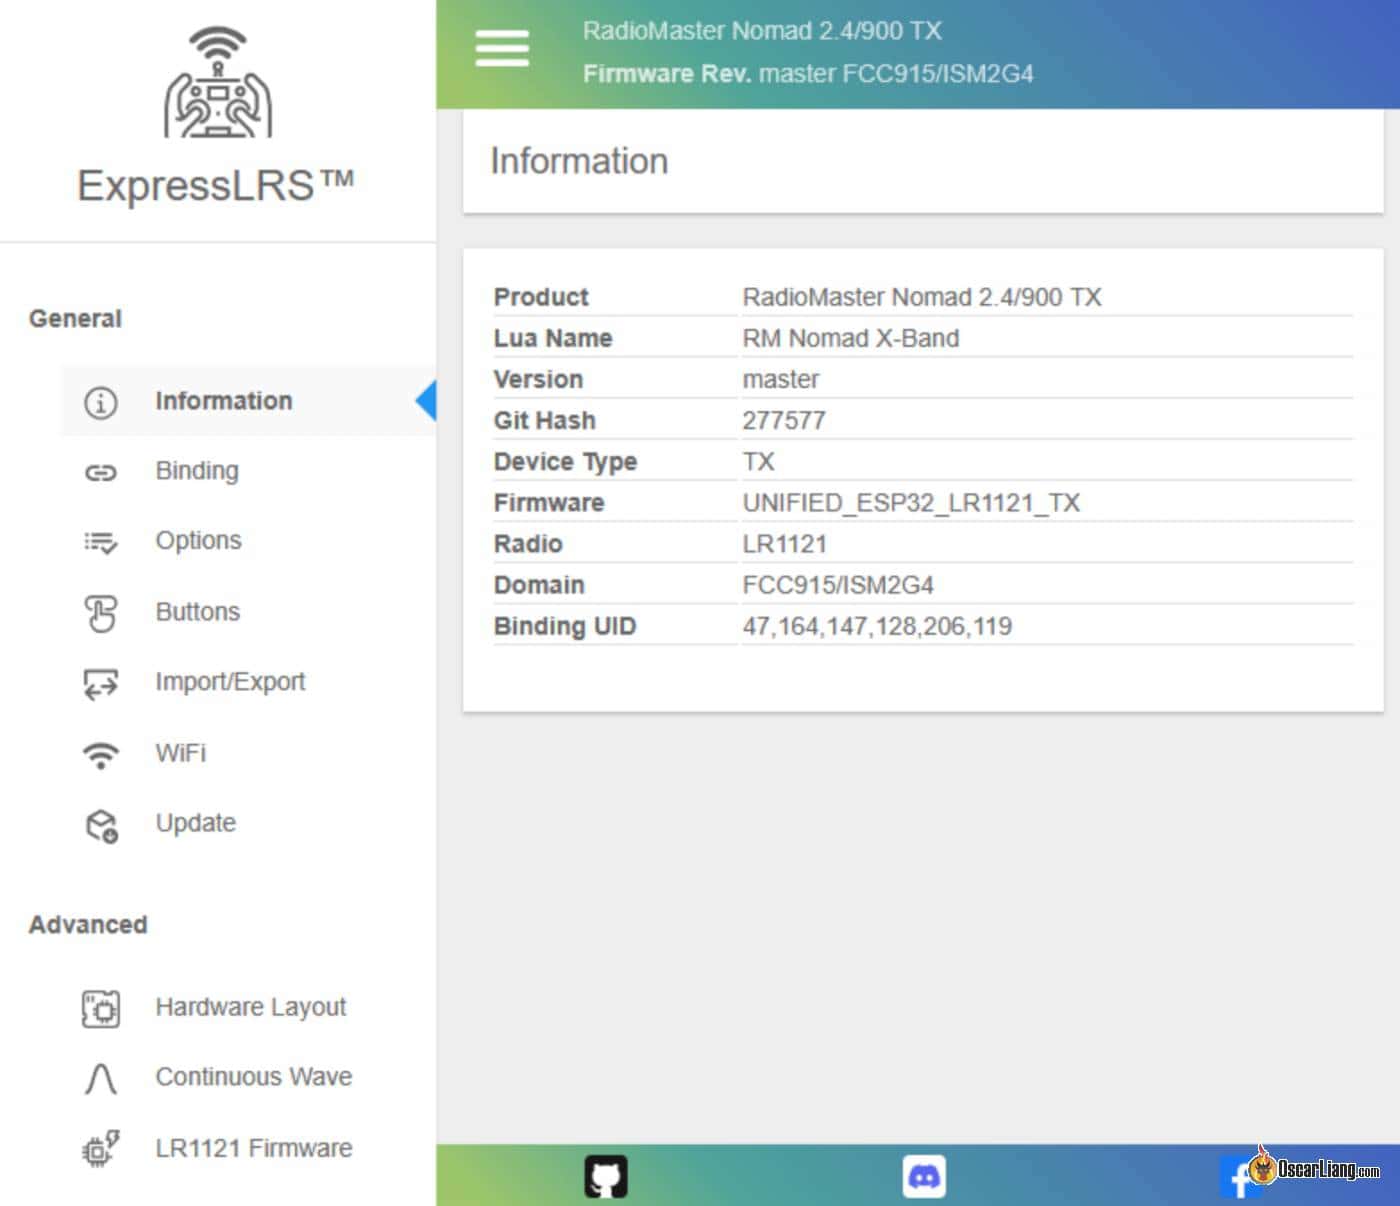The image size is (1400, 1206).
Task: Select the Binding UID value
Action: tap(877, 627)
